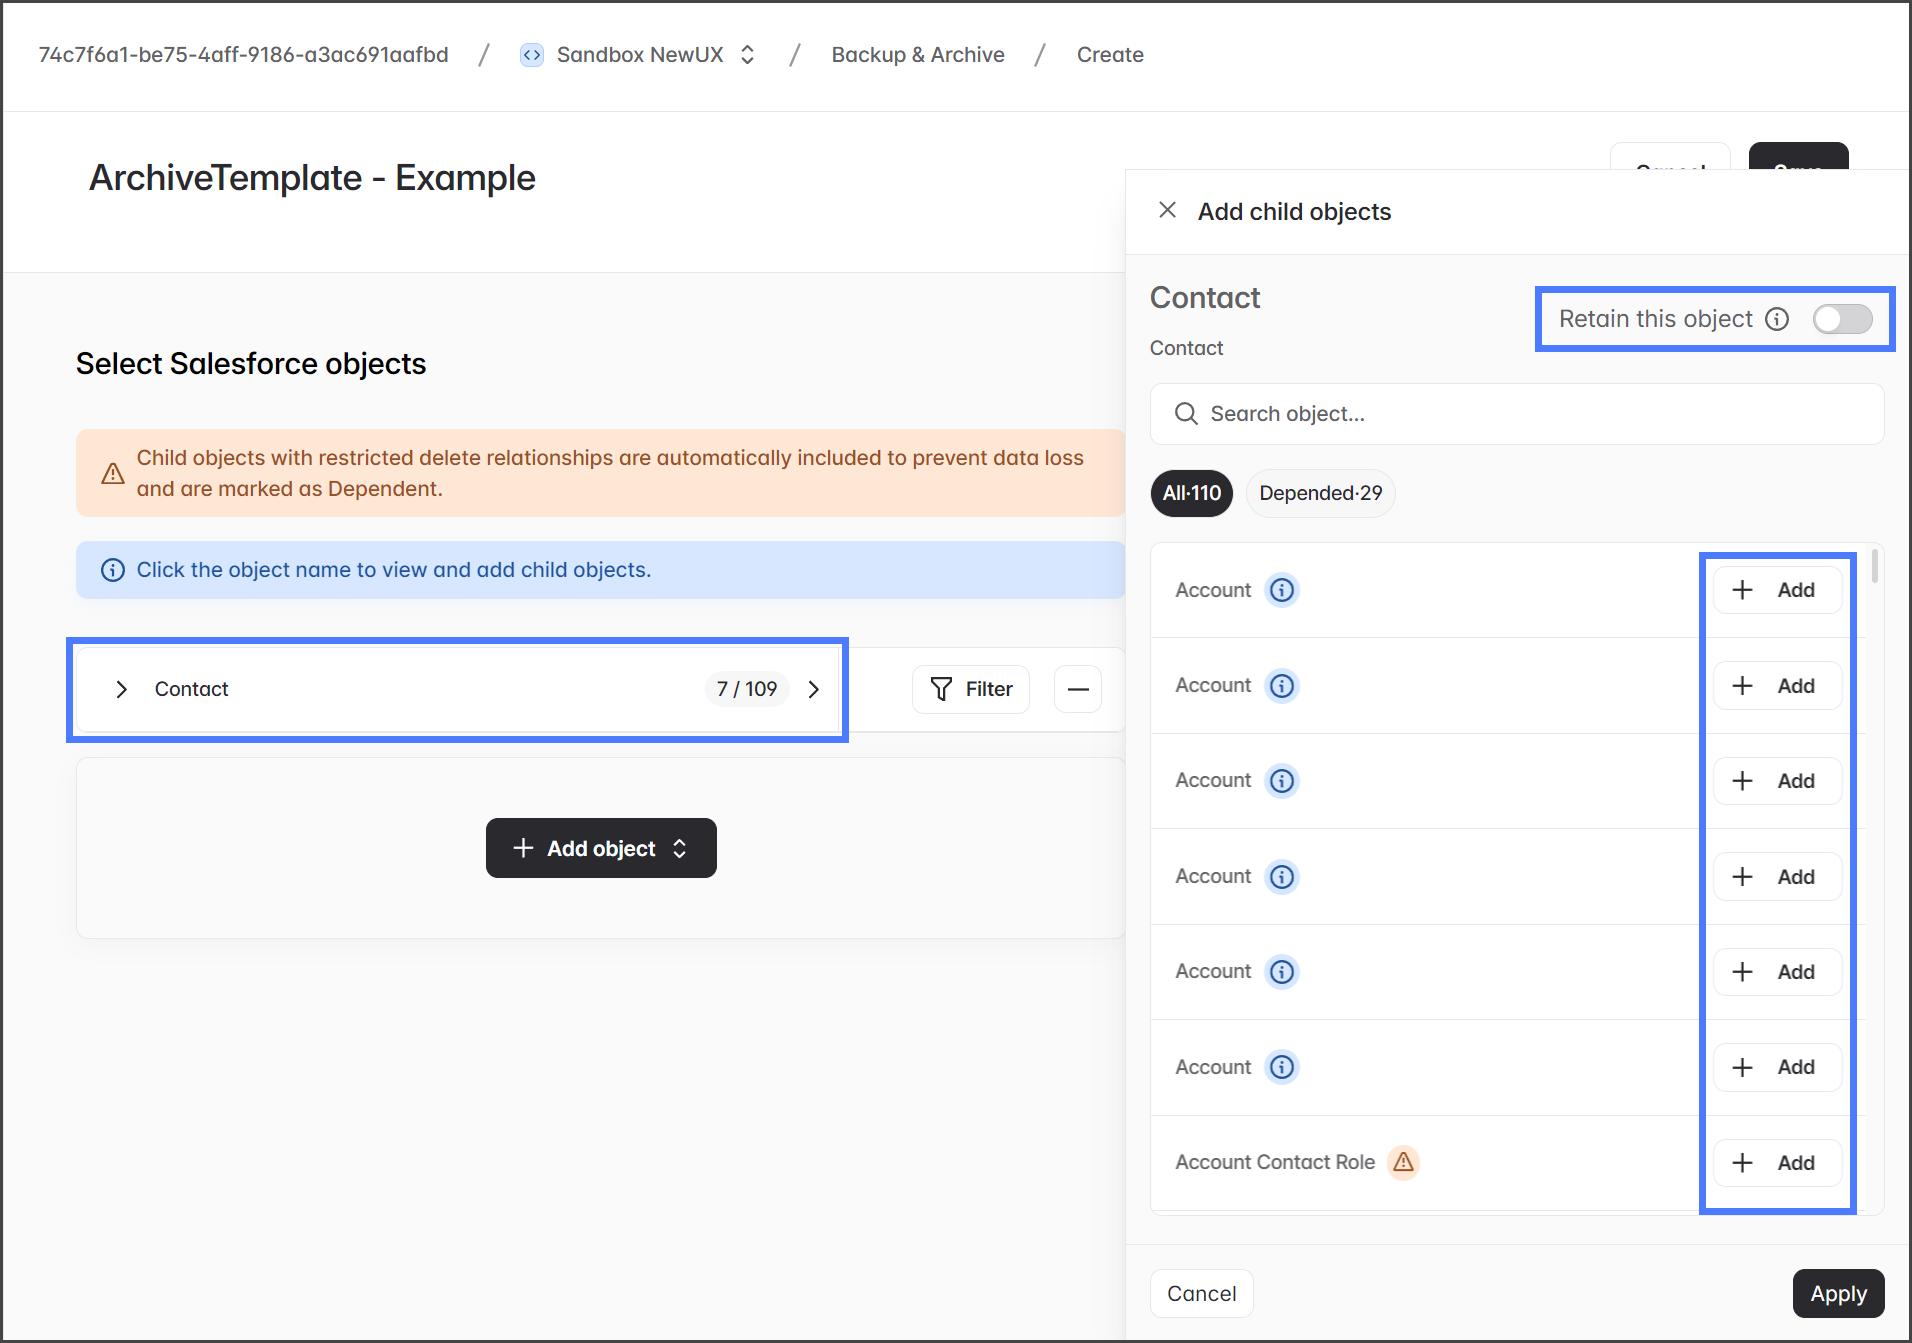Click the search magnifier icon
This screenshot has width=1912, height=1343.
[1186, 414]
